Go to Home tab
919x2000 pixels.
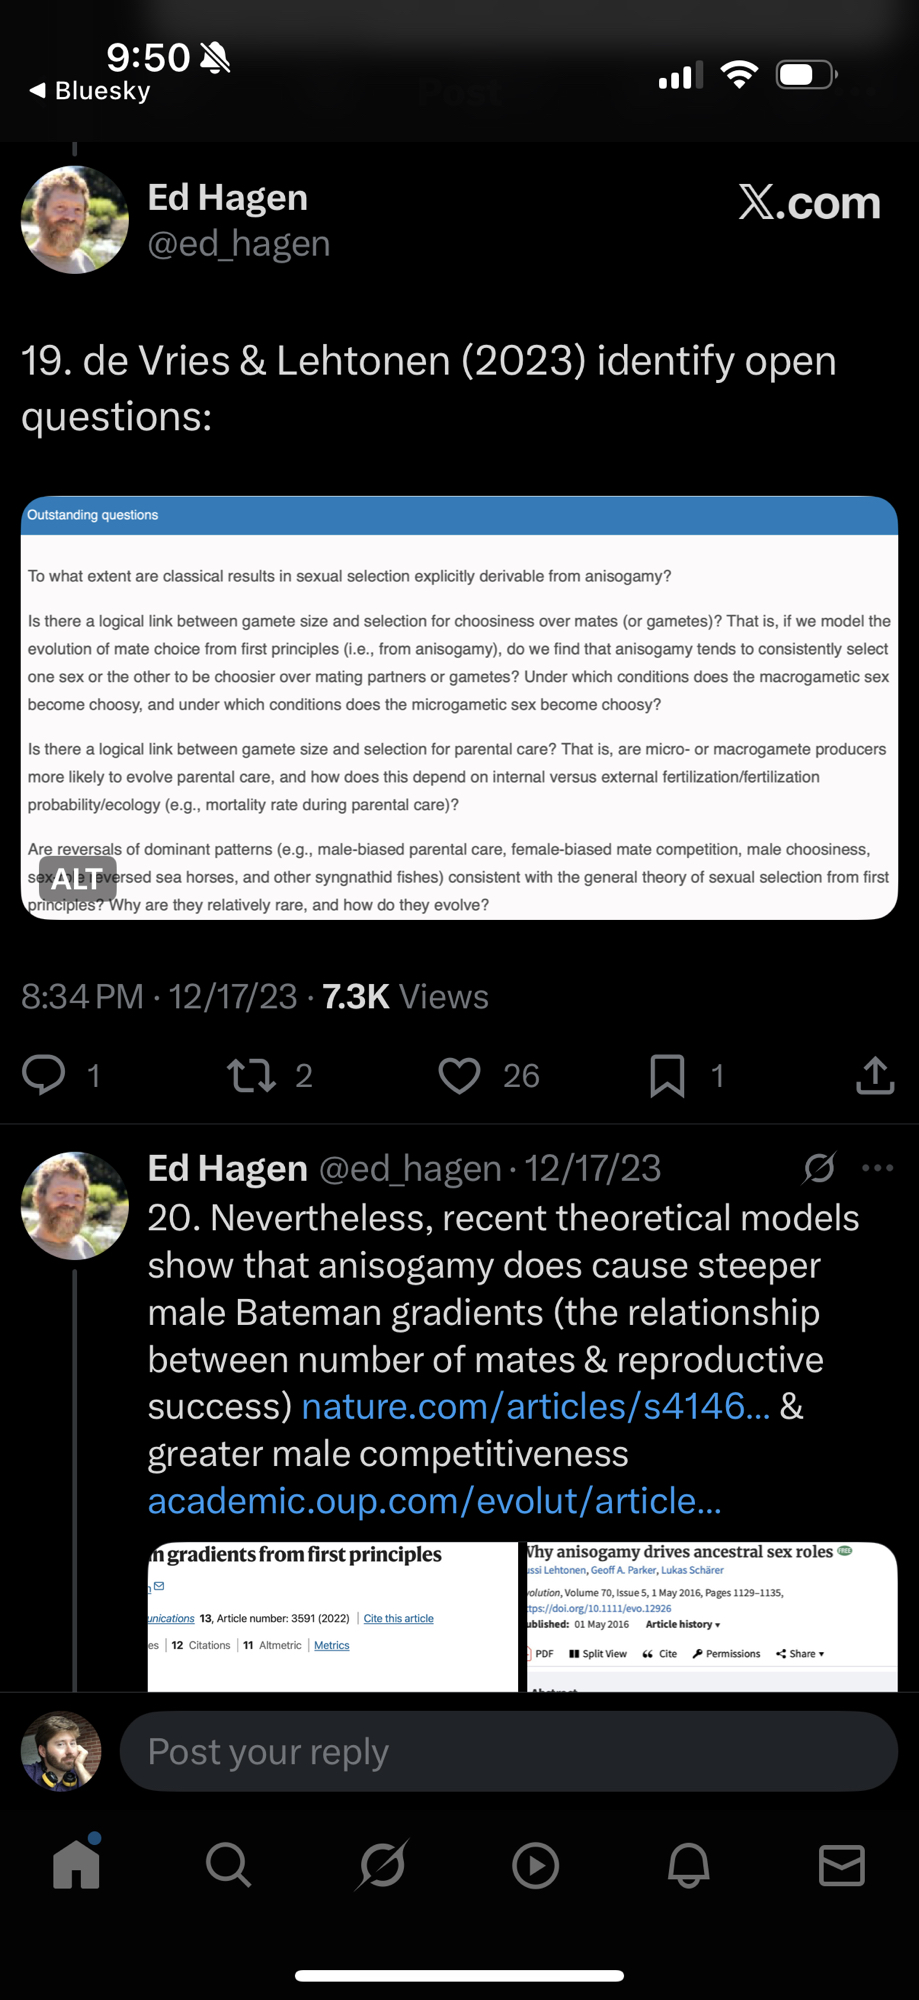click(77, 1865)
